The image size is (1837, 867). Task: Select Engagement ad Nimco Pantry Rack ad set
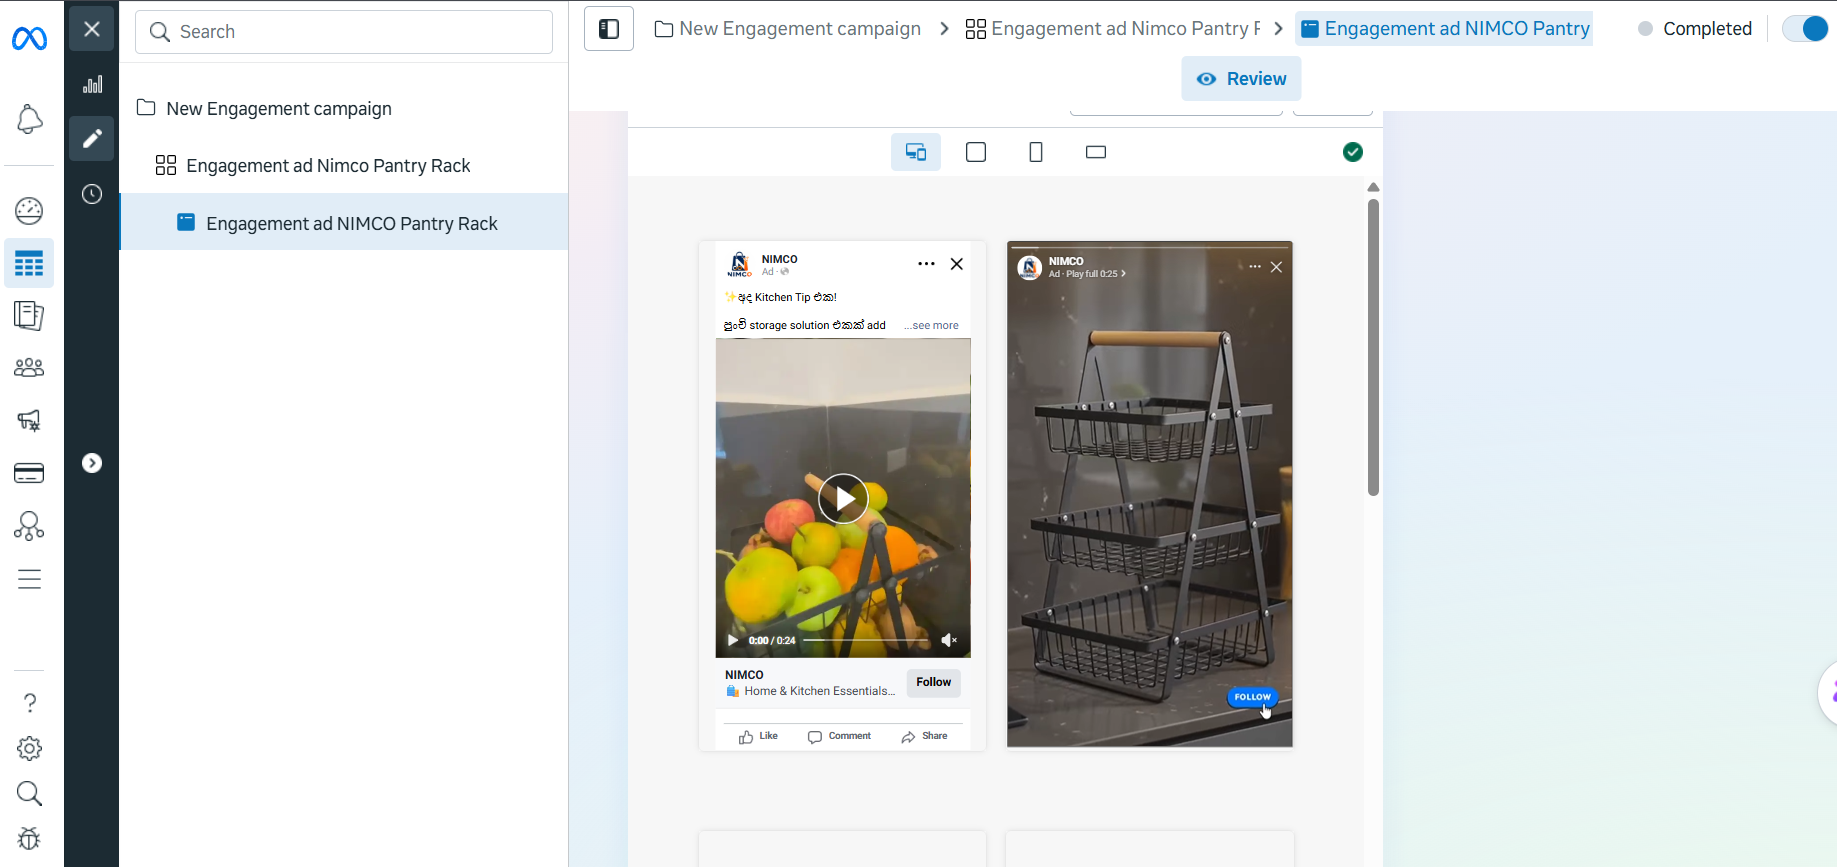pyautogui.click(x=328, y=166)
